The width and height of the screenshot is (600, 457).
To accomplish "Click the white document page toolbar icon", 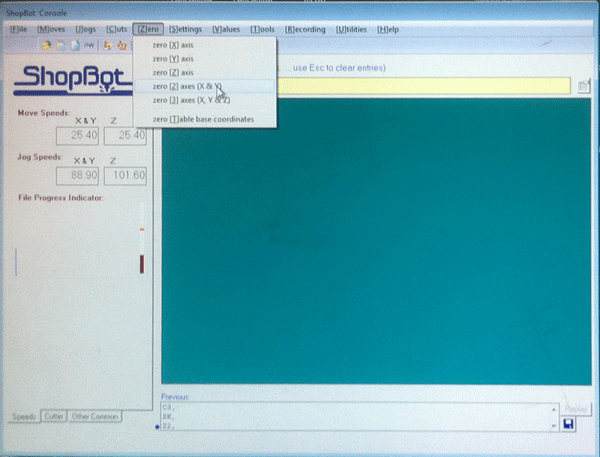I will click(x=75, y=46).
